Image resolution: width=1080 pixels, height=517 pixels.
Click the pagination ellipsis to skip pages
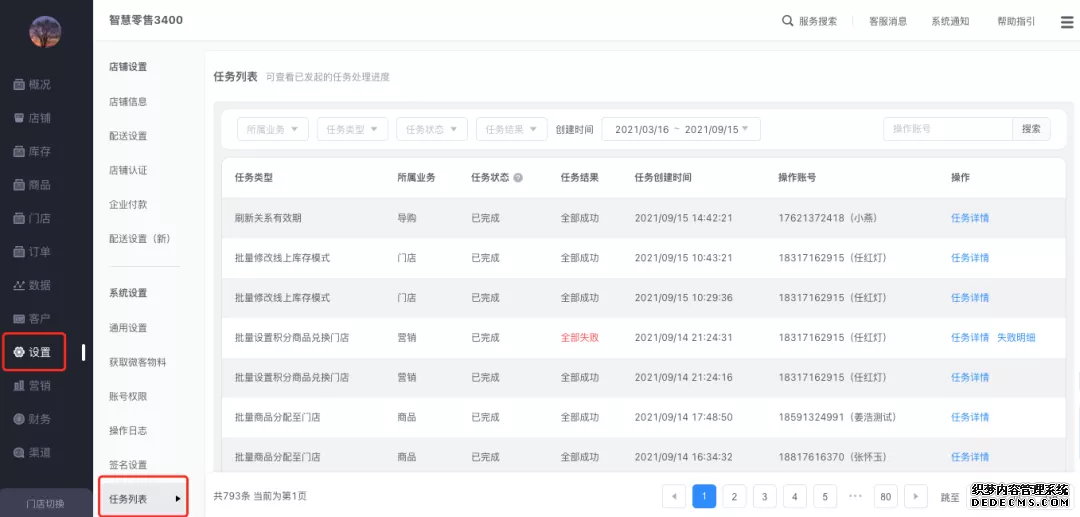pos(855,496)
